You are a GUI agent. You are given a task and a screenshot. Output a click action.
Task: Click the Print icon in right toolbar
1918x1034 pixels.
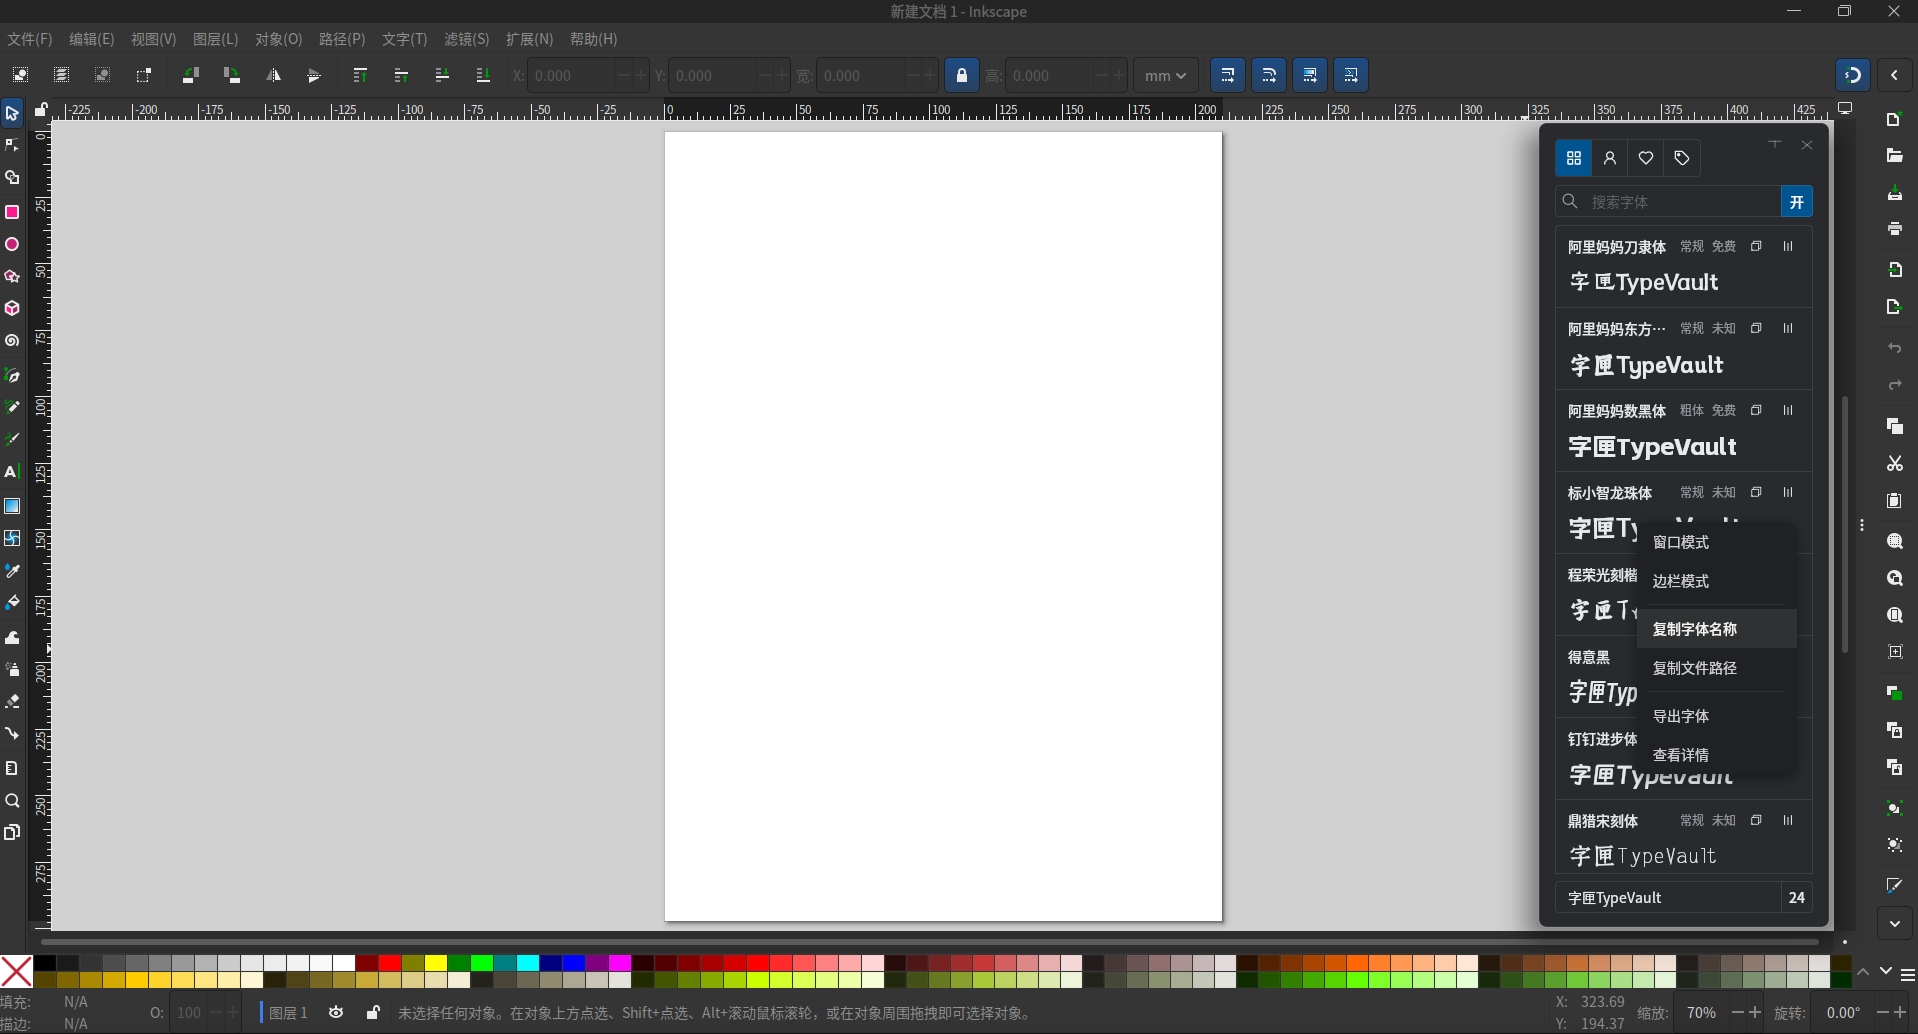coord(1894,229)
